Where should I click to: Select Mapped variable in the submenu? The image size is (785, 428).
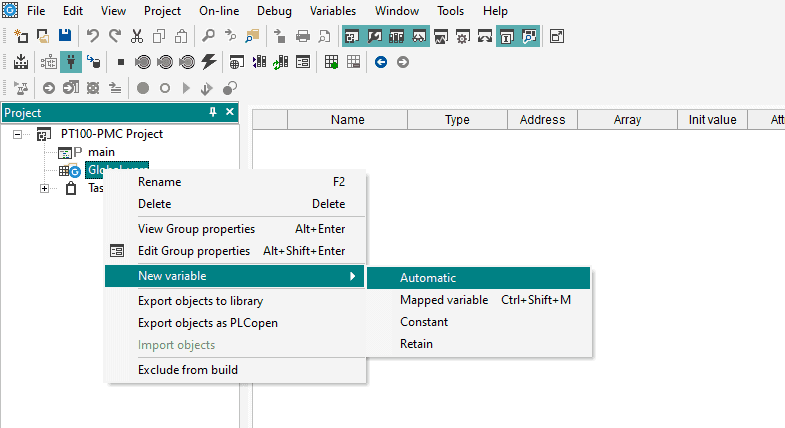[444, 300]
